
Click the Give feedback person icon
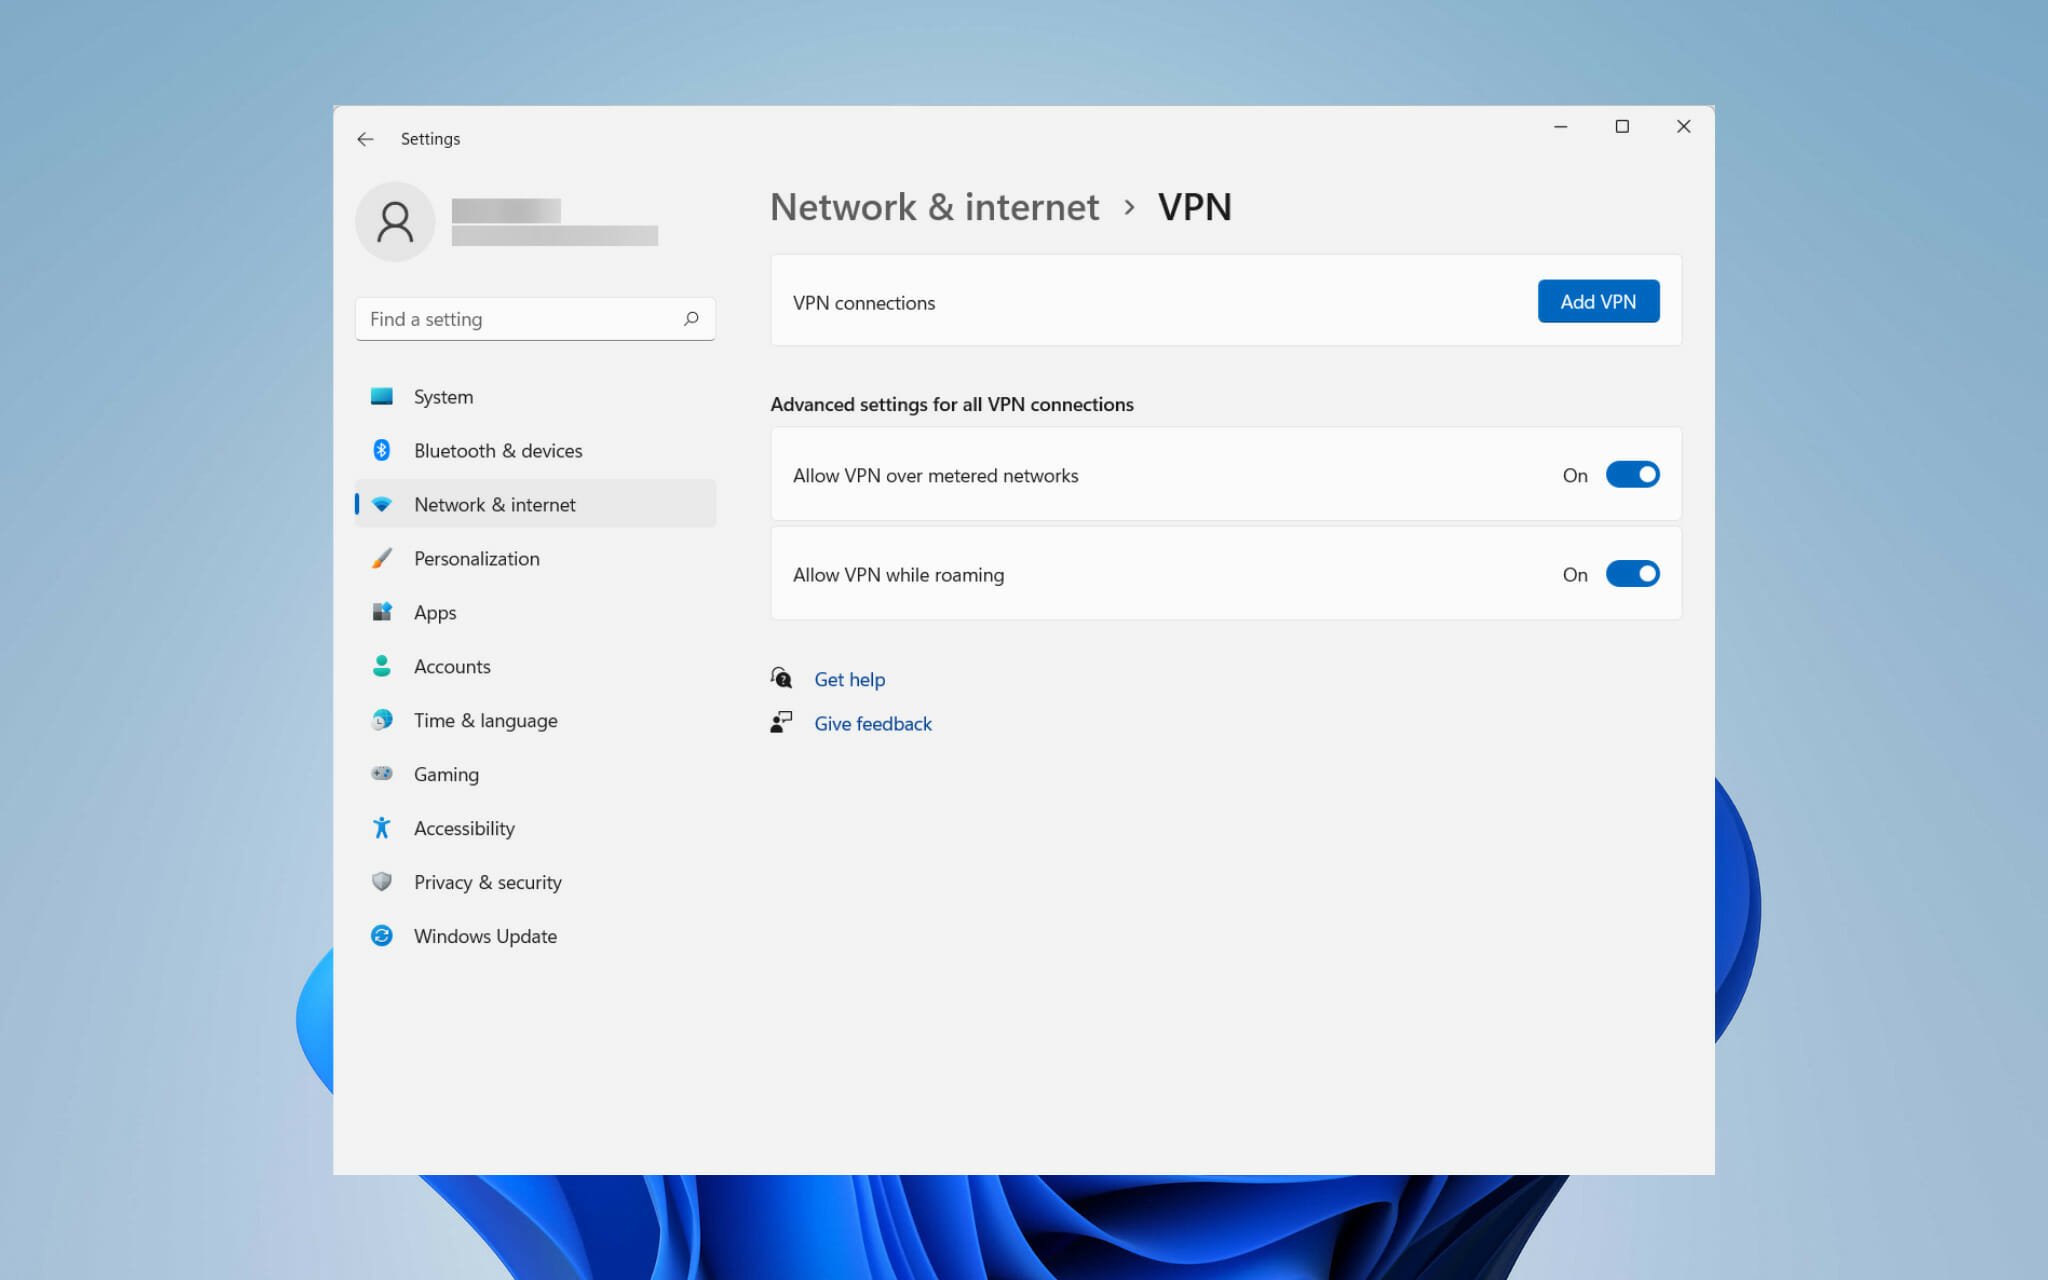[x=781, y=722]
